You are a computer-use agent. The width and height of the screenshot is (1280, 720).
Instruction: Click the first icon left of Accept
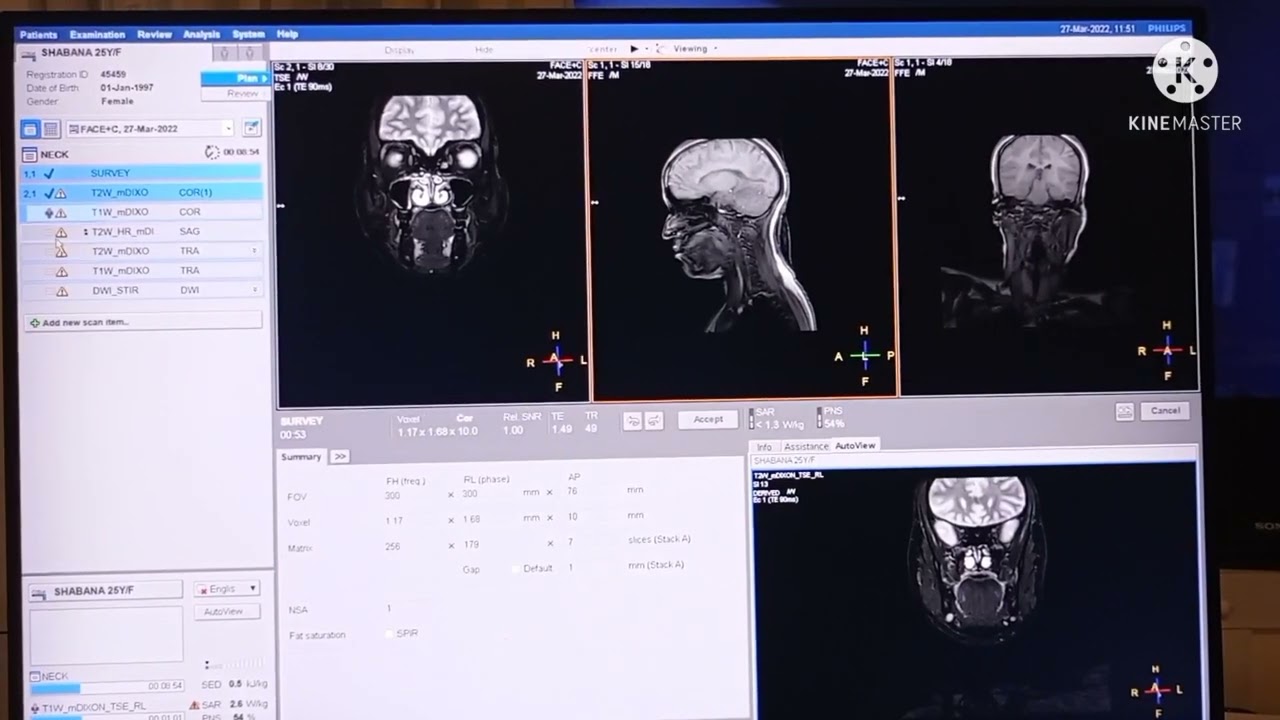click(x=633, y=421)
